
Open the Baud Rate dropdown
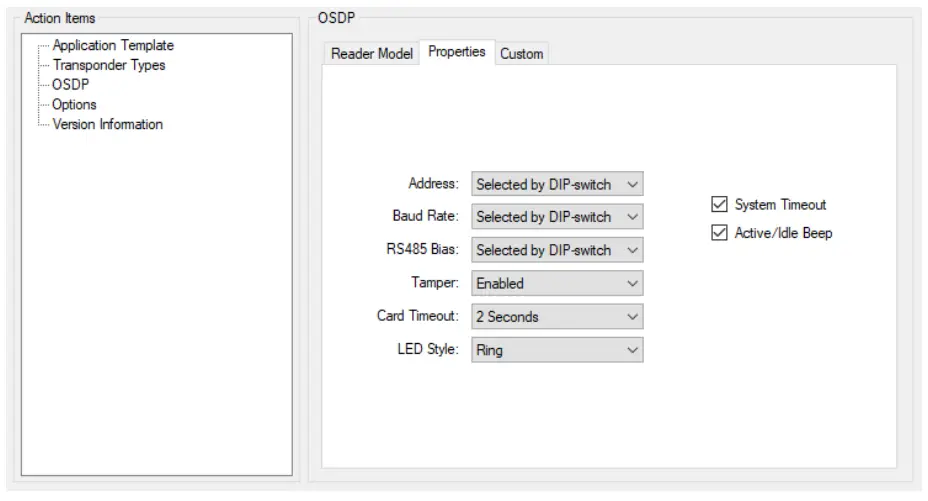556,217
